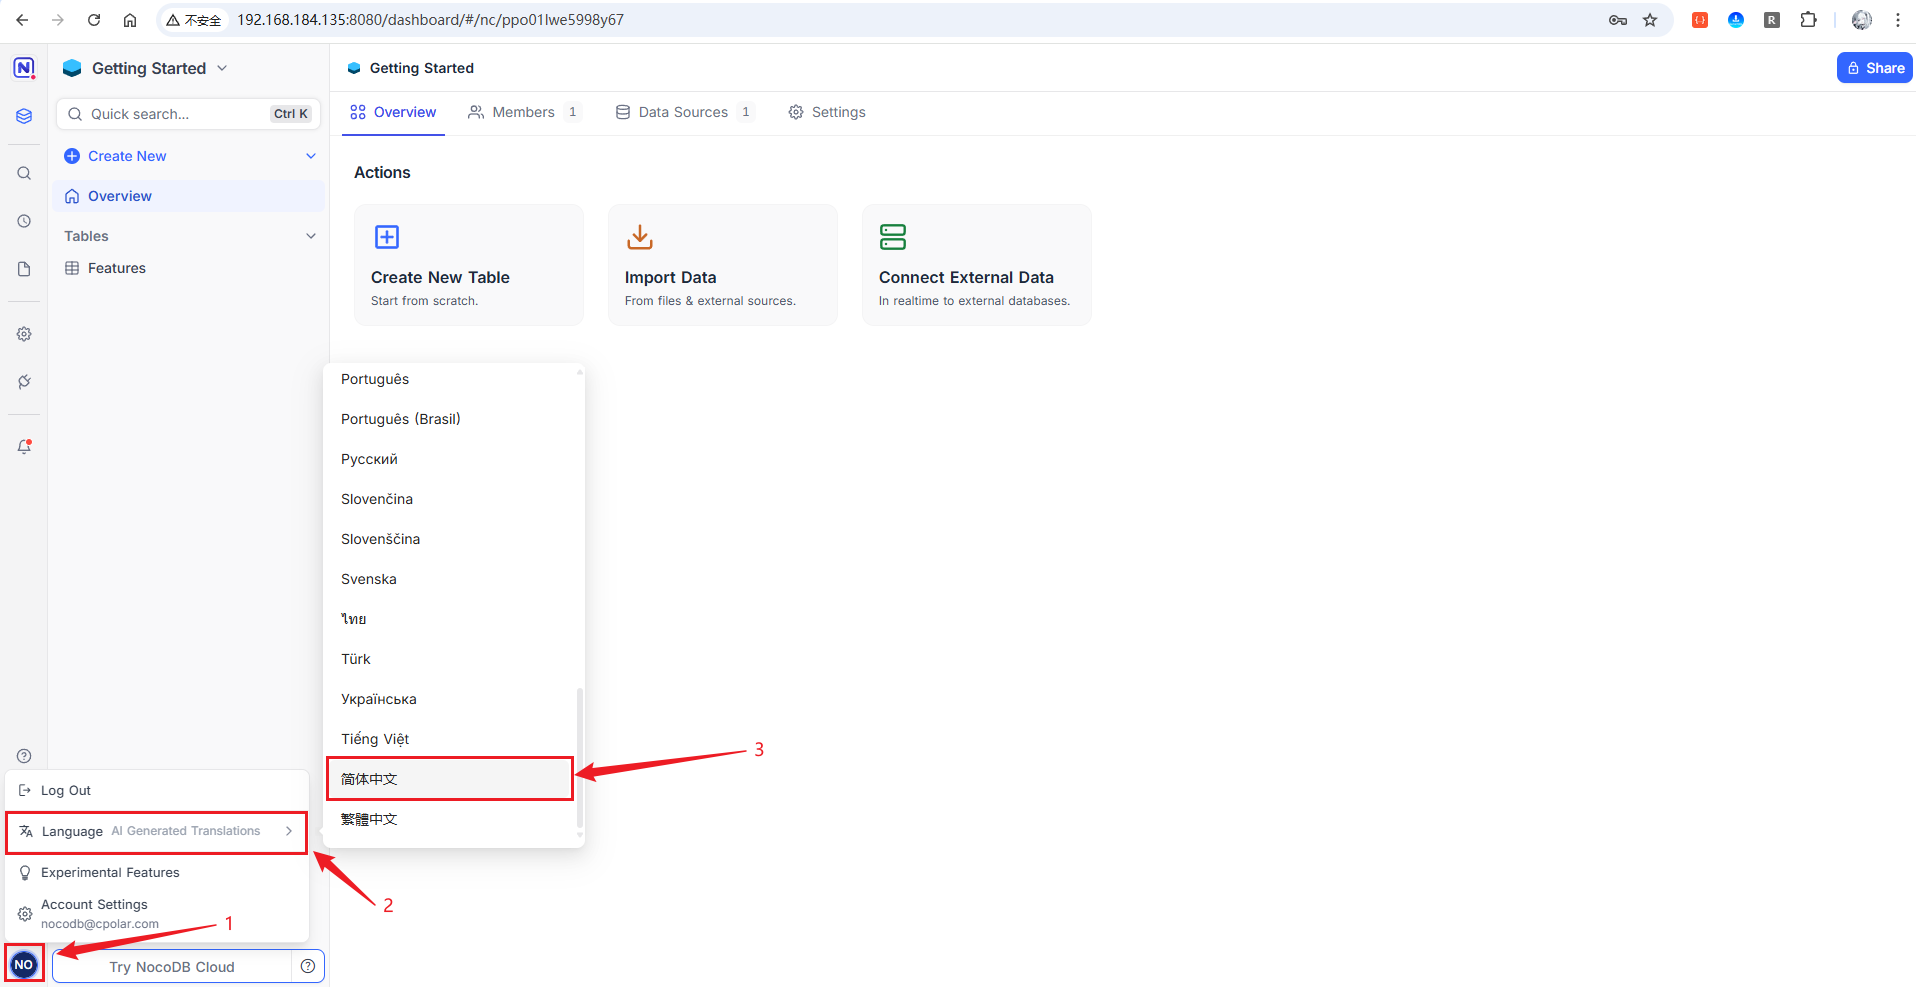Switch to the Members tab

tap(522, 112)
